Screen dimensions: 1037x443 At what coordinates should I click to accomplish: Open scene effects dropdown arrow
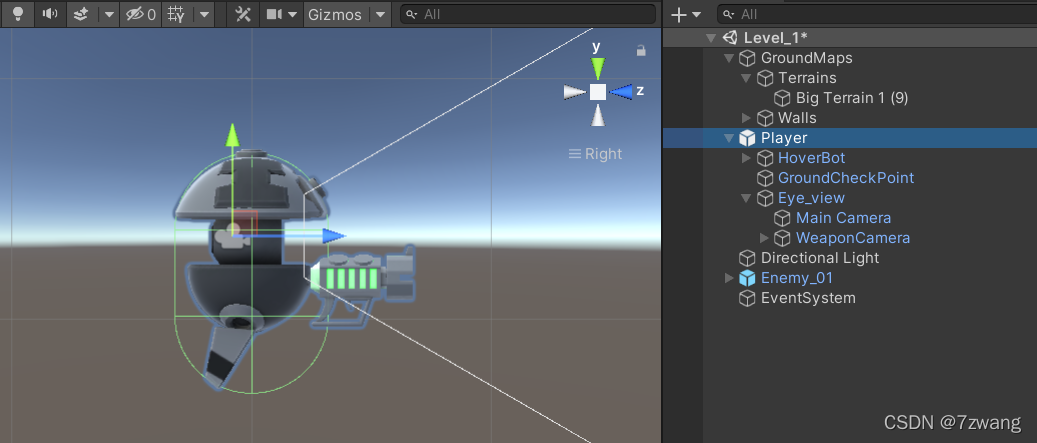(x=109, y=14)
